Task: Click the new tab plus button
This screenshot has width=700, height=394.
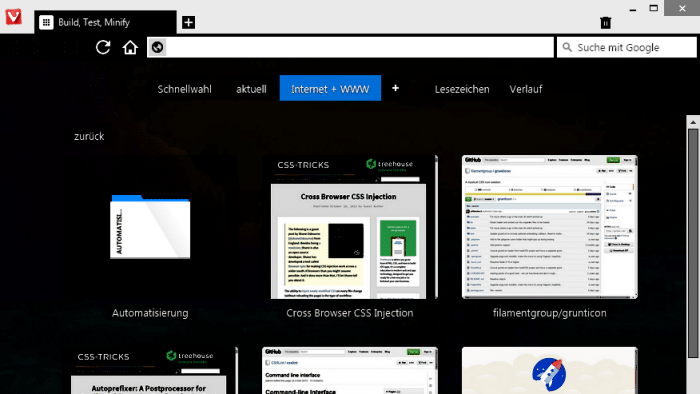Action: pyautogui.click(x=188, y=22)
